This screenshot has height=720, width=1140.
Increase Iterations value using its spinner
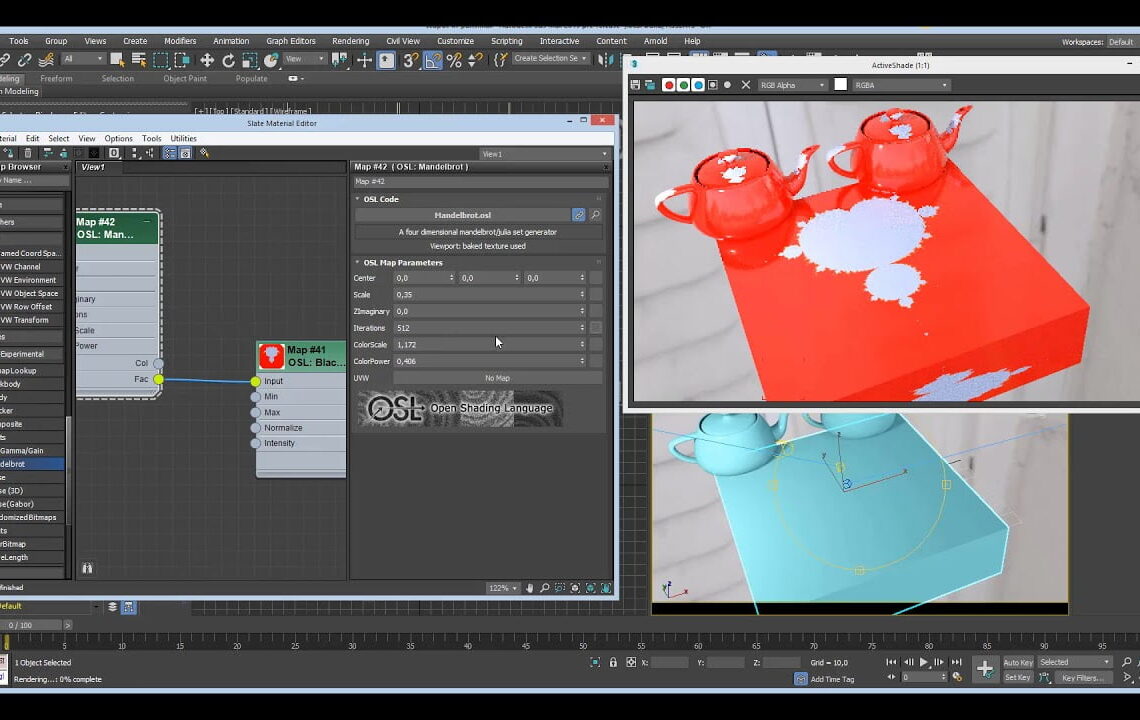[583, 326]
